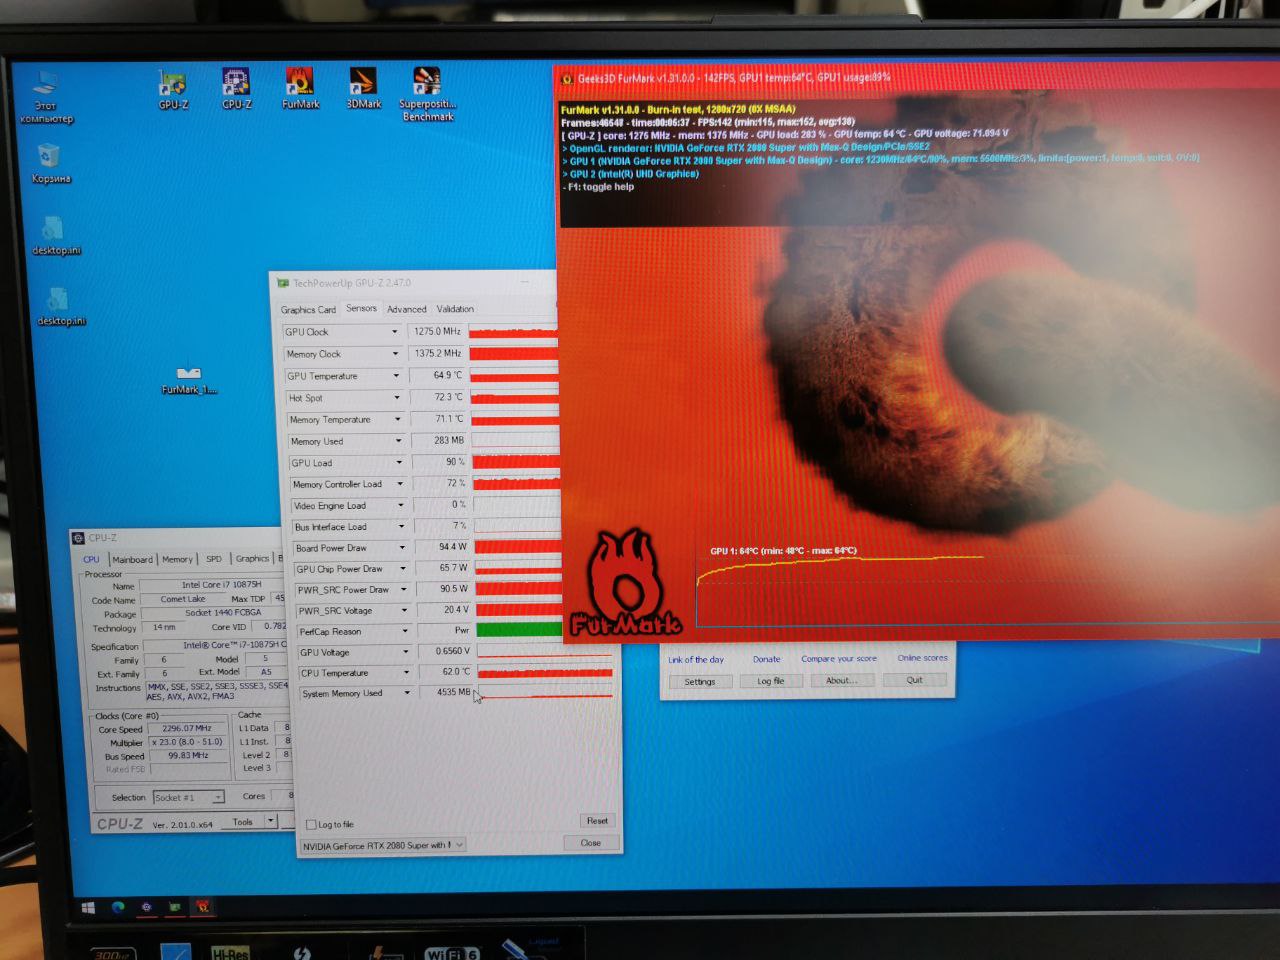
Task: Open the Link of the day link
Action: [696, 660]
